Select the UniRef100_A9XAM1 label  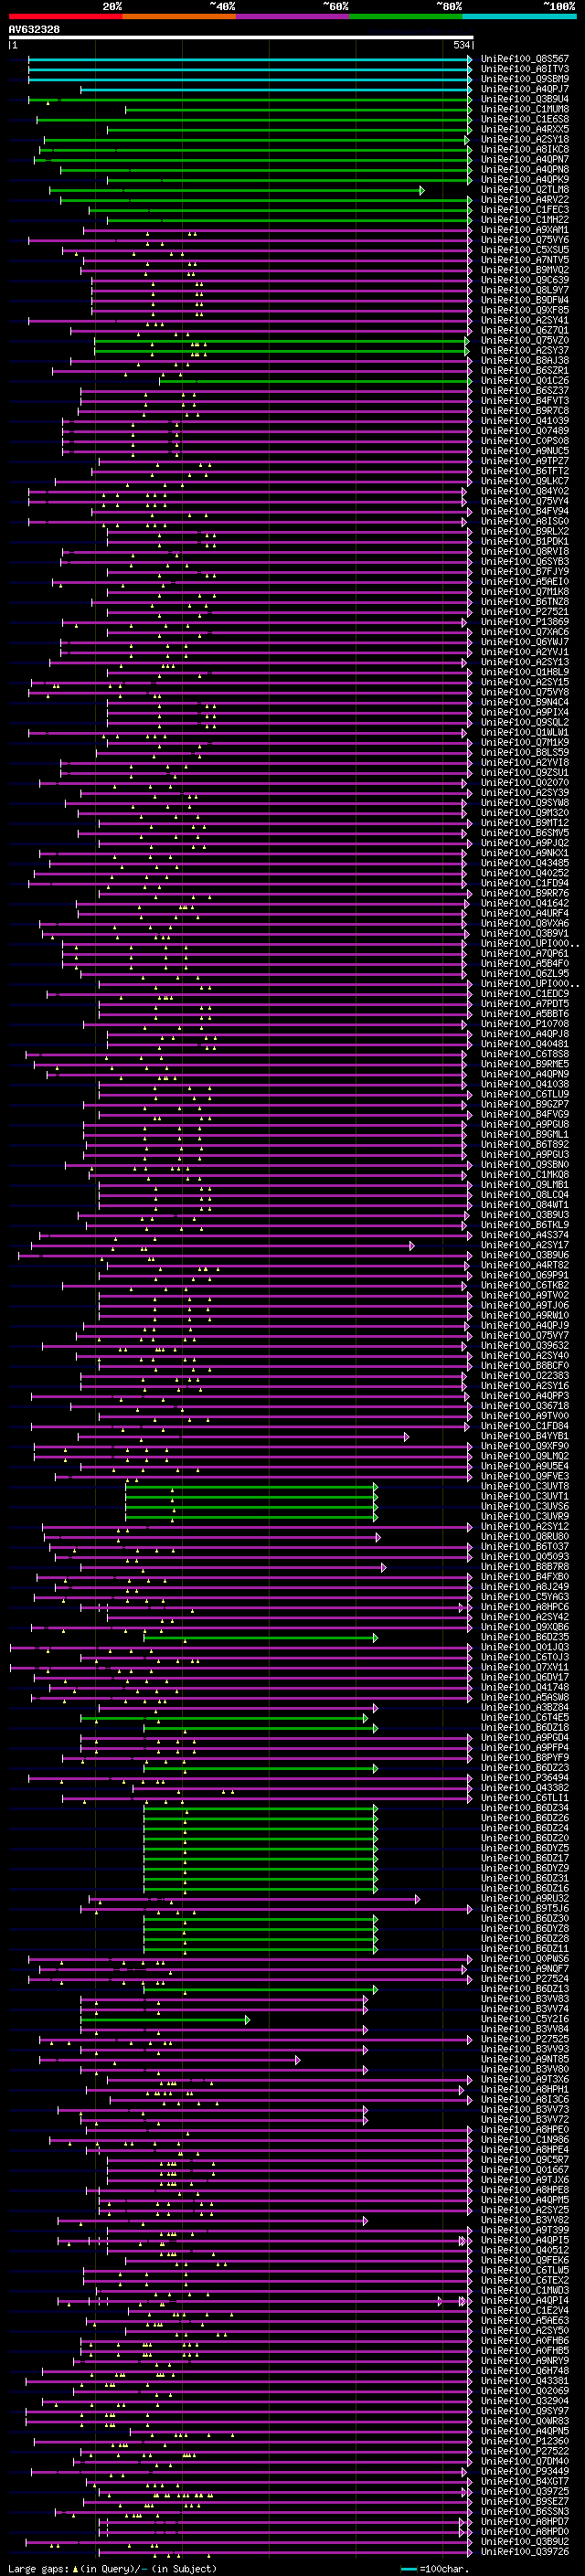point(525,230)
